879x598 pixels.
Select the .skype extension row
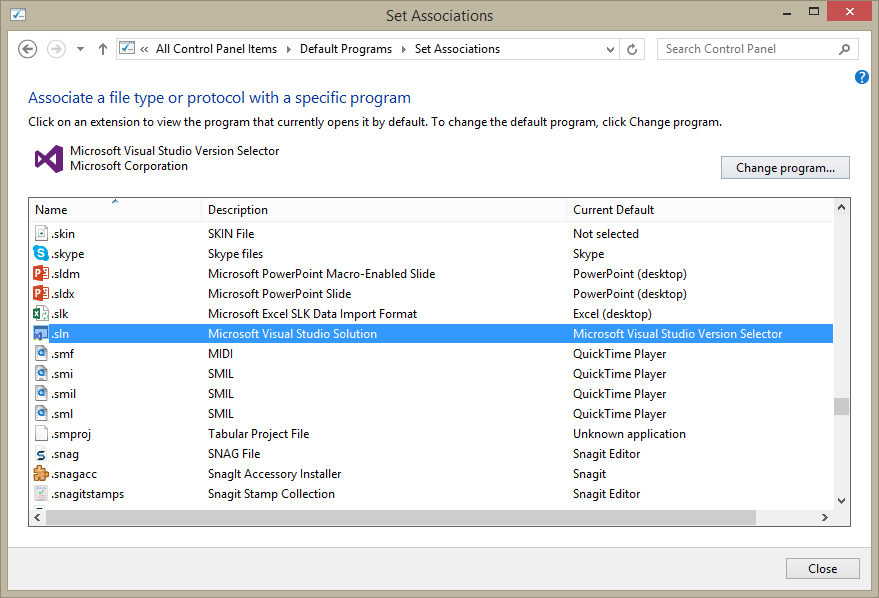tap(431, 254)
